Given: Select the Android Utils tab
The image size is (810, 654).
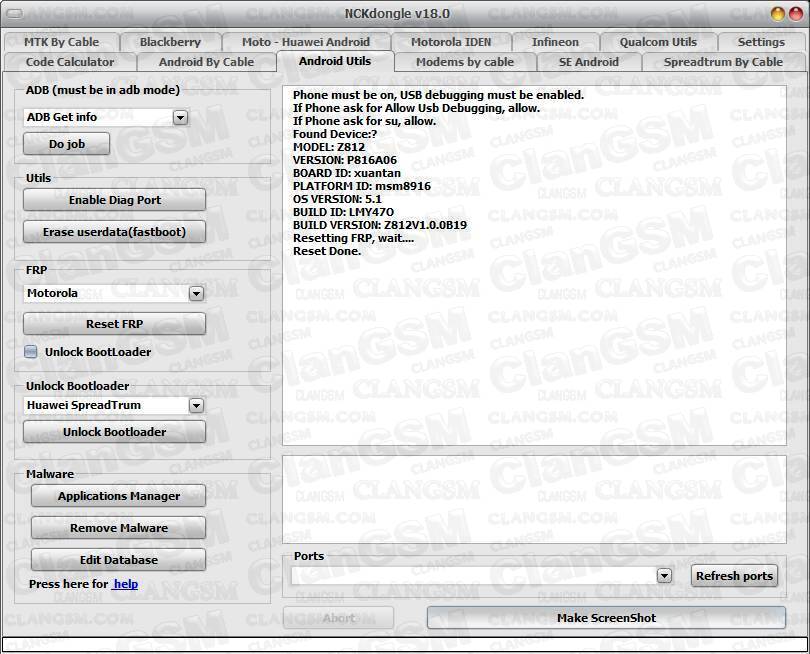Looking at the screenshot, I should click(x=335, y=61).
